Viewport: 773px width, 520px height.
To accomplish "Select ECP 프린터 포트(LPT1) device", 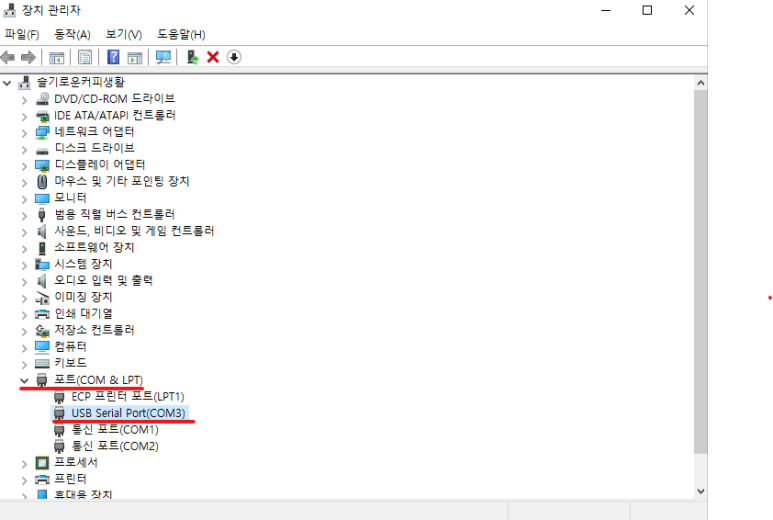I will point(128,396).
